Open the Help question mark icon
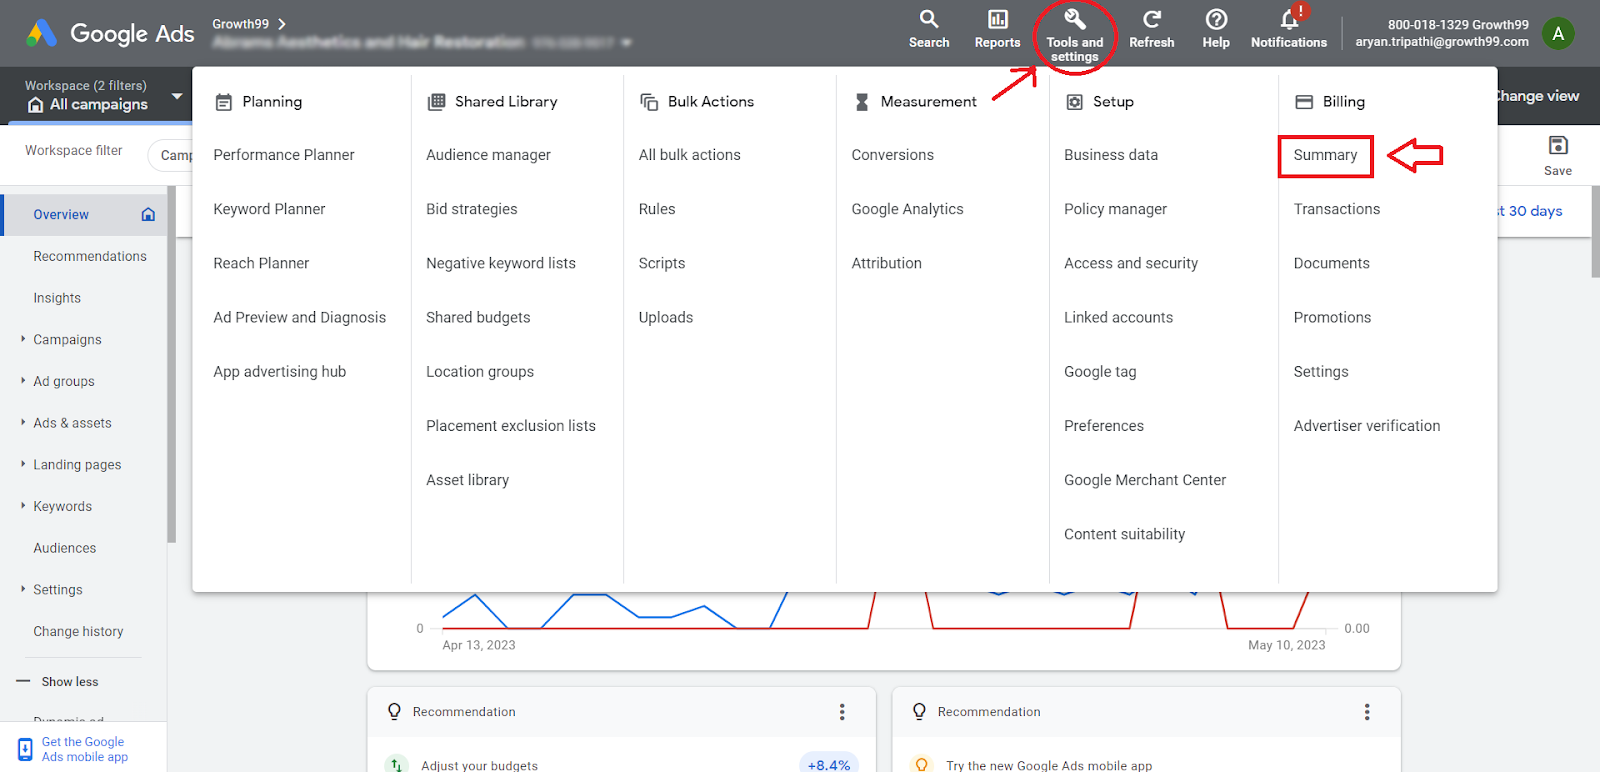 click(x=1216, y=19)
